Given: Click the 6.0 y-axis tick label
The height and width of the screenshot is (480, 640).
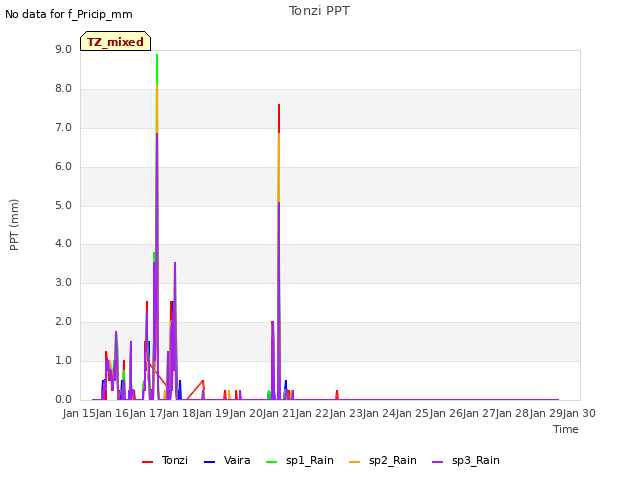Looking at the screenshot, I should pos(63,167).
